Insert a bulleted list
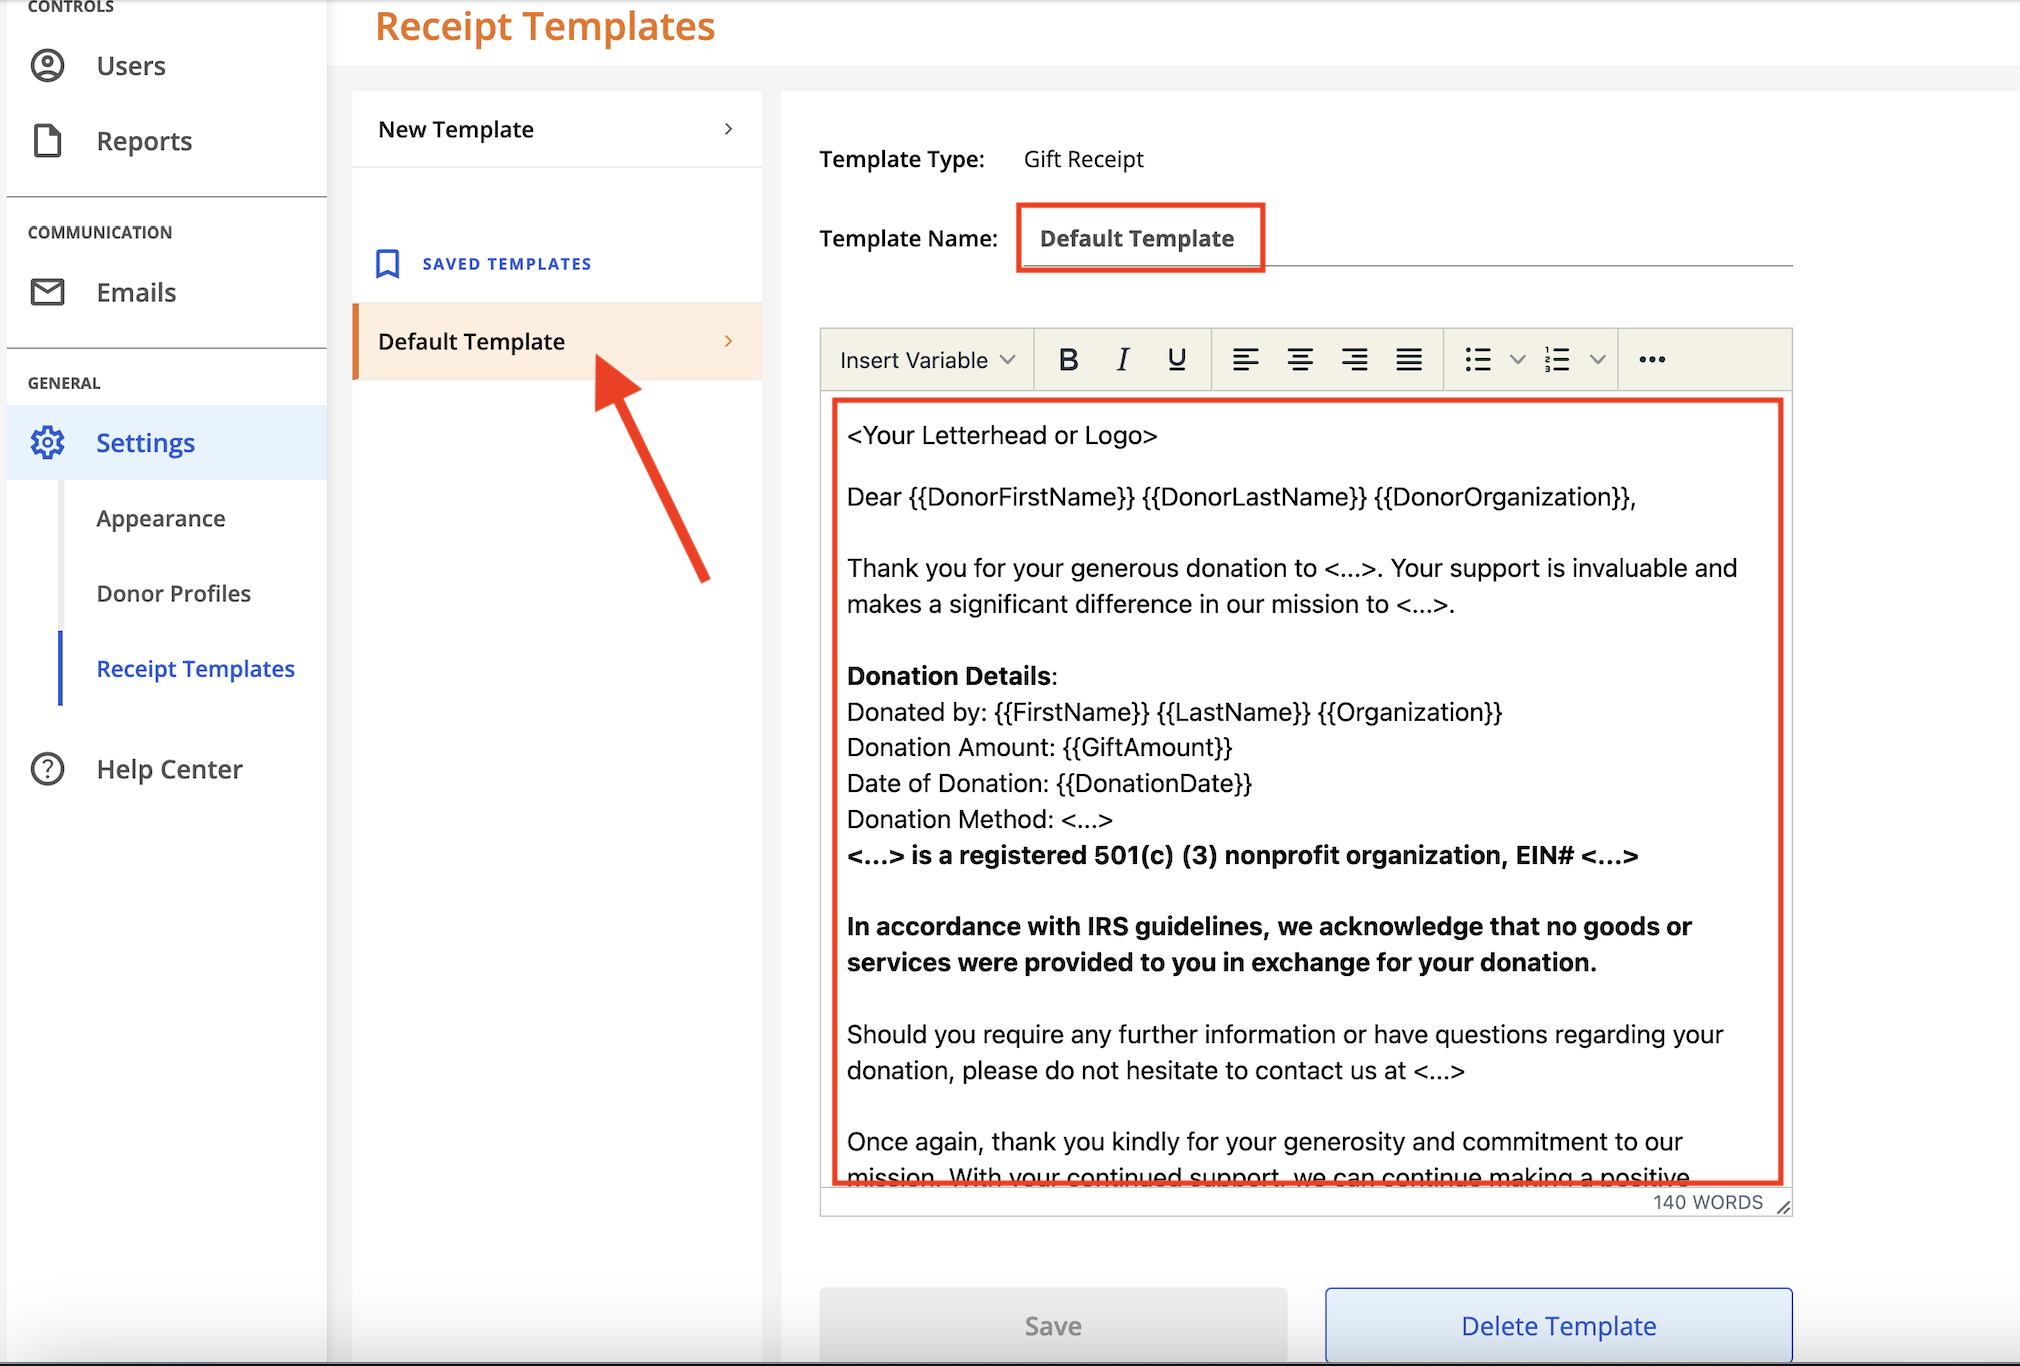This screenshot has height=1366, width=2020. [1478, 360]
